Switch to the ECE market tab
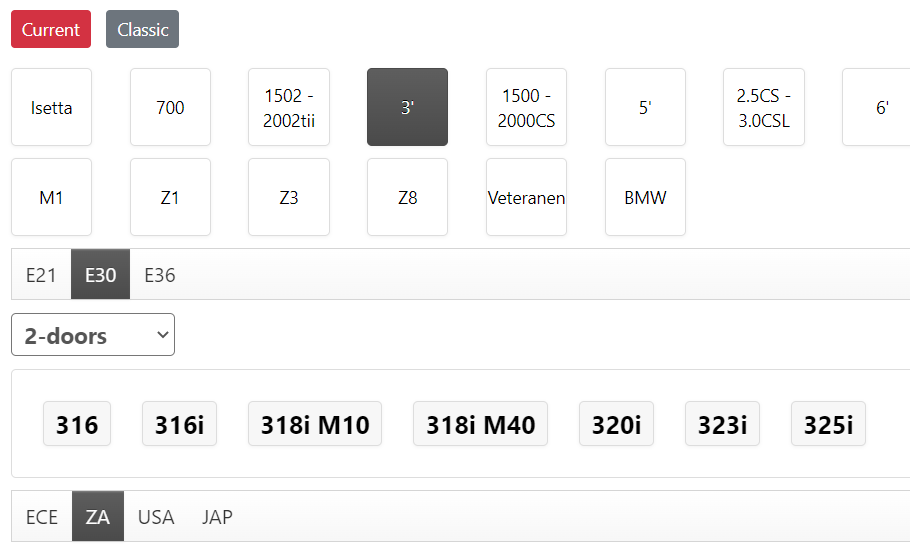Viewport: 910px width, 548px height. (42, 517)
